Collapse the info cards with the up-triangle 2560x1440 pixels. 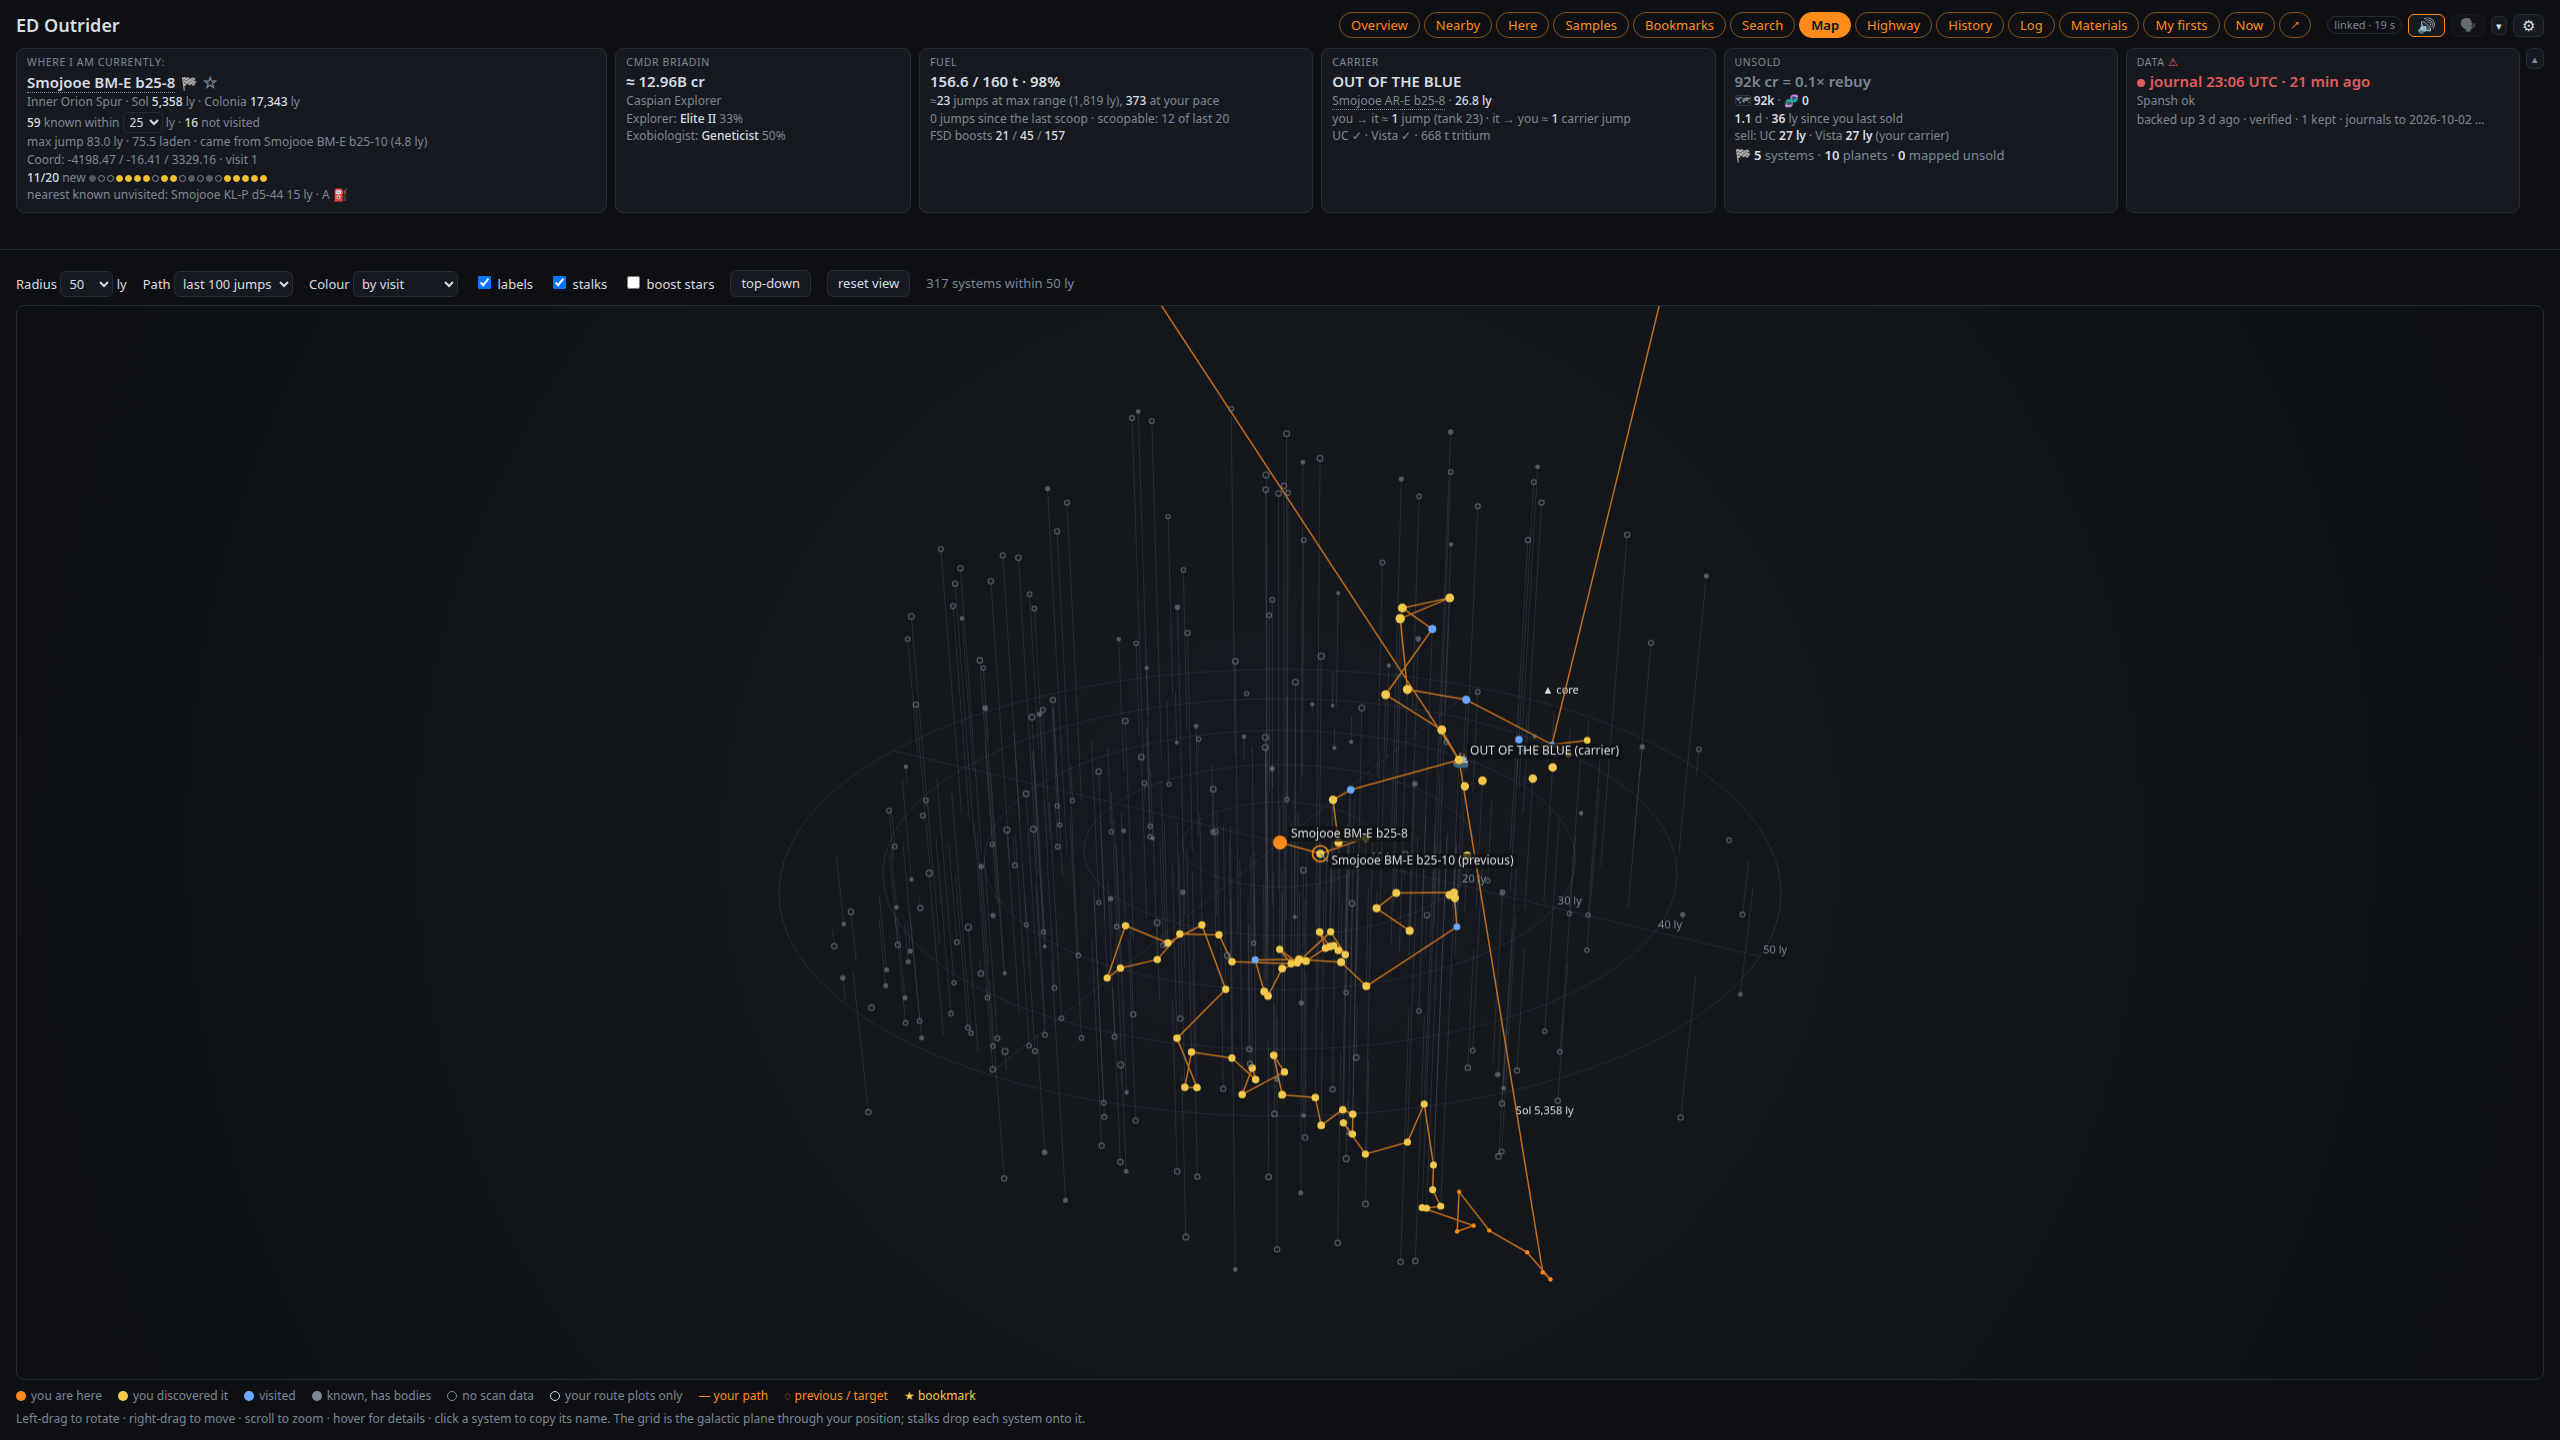pyautogui.click(x=2534, y=60)
